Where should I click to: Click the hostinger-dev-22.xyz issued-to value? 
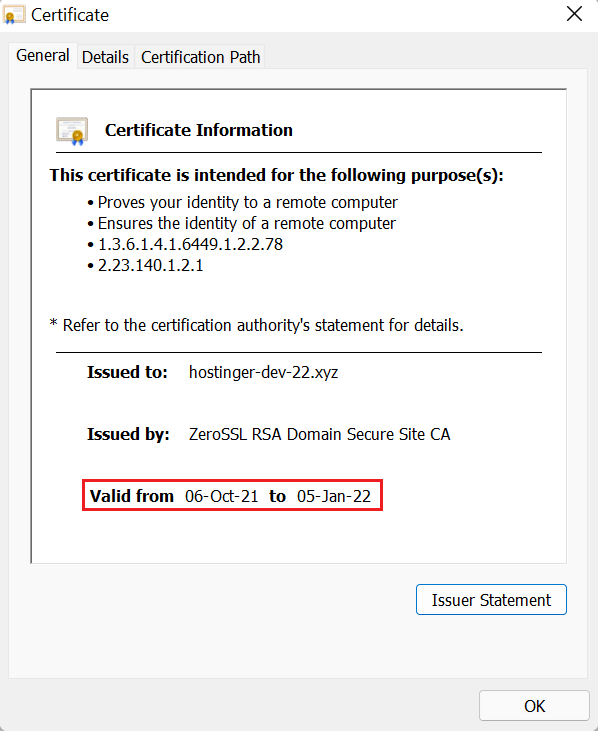click(x=263, y=372)
